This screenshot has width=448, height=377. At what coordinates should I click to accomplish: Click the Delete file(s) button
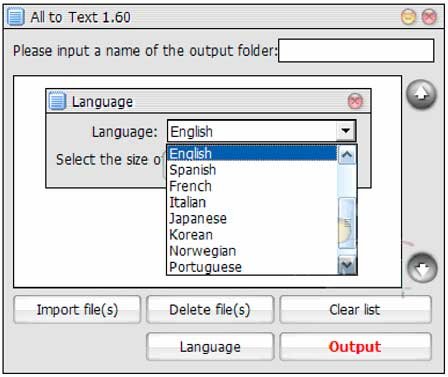210,310
